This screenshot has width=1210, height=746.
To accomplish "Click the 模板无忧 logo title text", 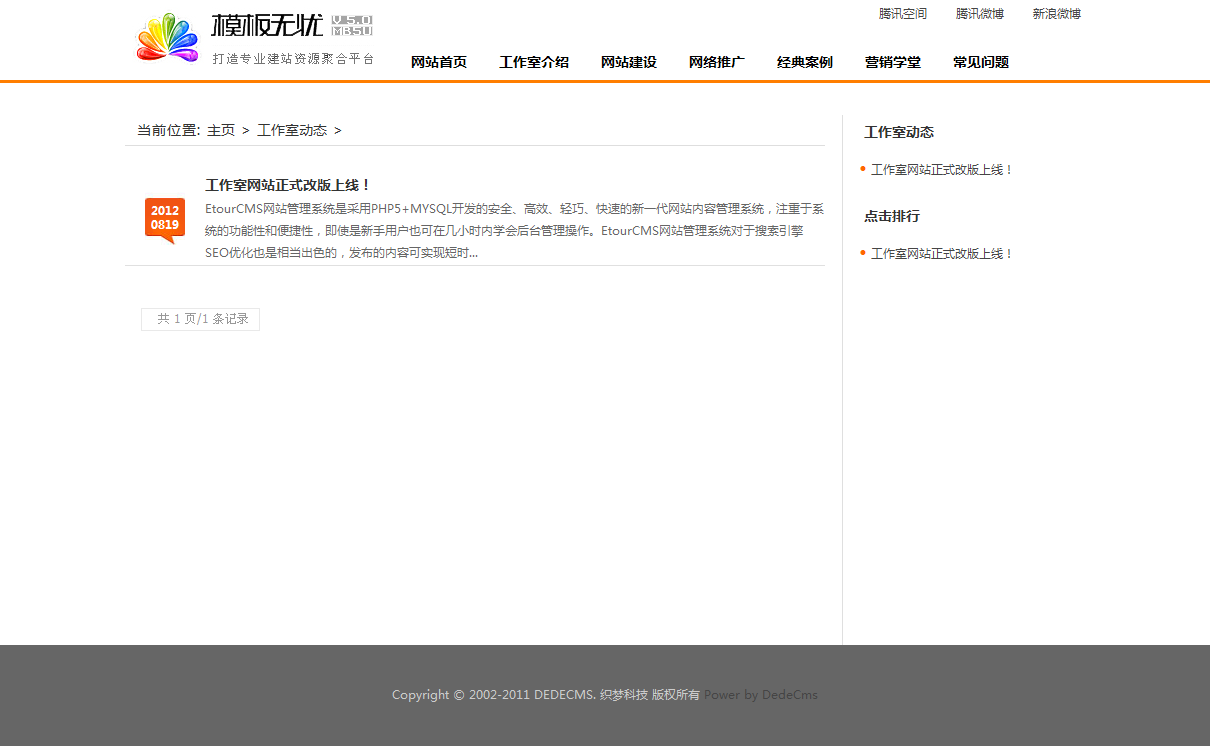I will click(x=267, y=25).
